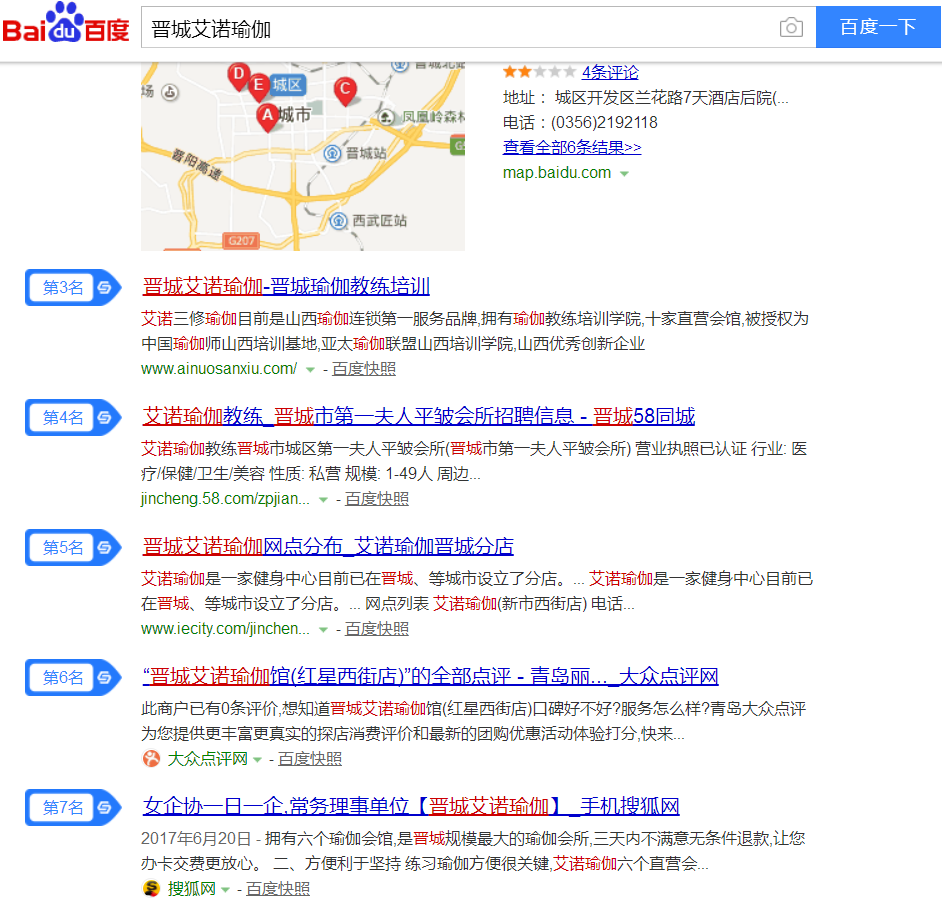The width and height of the screenshot is (942, 902).
Task: Expand dropdown next to map.baidu.com
Action: click(x=624, y=174)
